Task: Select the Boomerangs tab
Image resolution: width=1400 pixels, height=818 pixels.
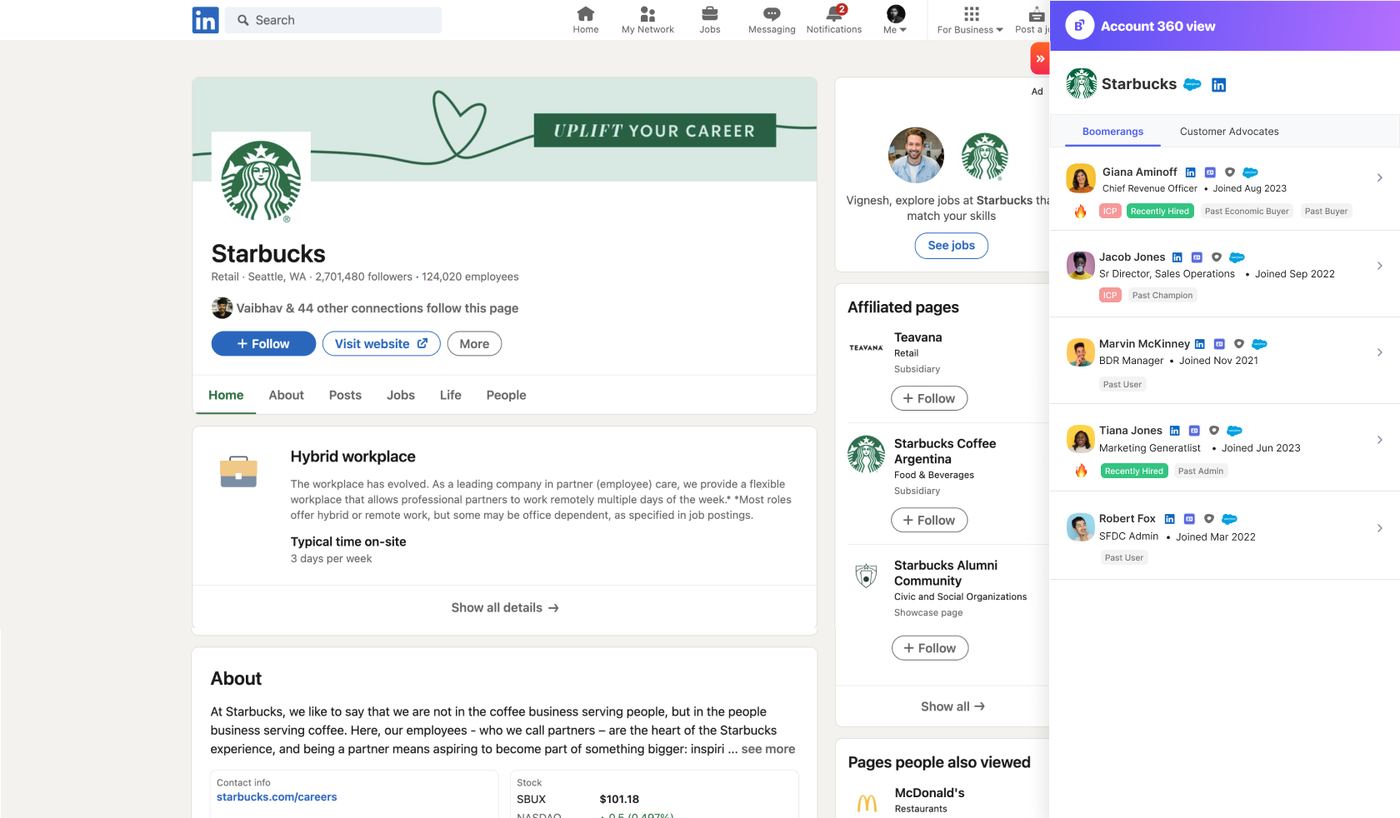Action: point(1113,131)
